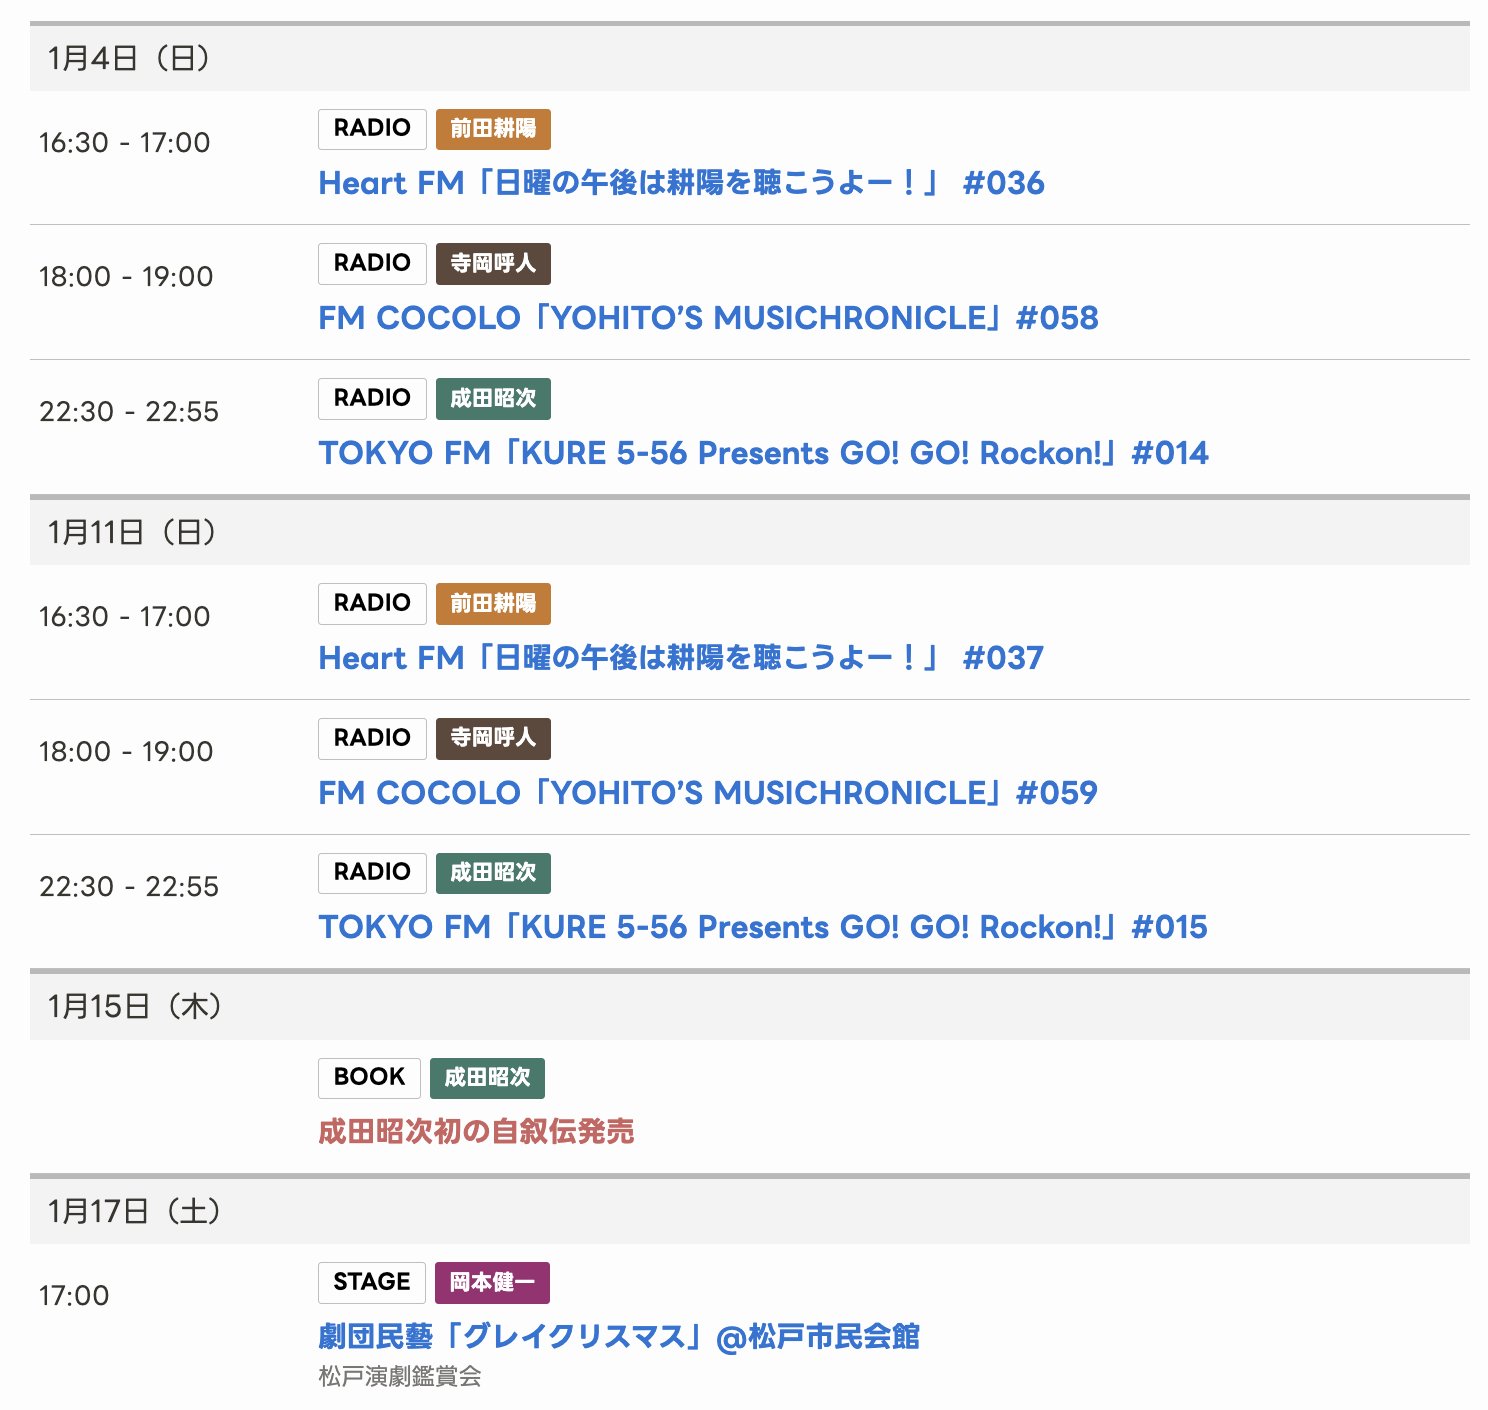This screenshot has width=1488, height=1410.
Task: Select RADIO label on Heart FM #036 entry
Action: (372, 129)
